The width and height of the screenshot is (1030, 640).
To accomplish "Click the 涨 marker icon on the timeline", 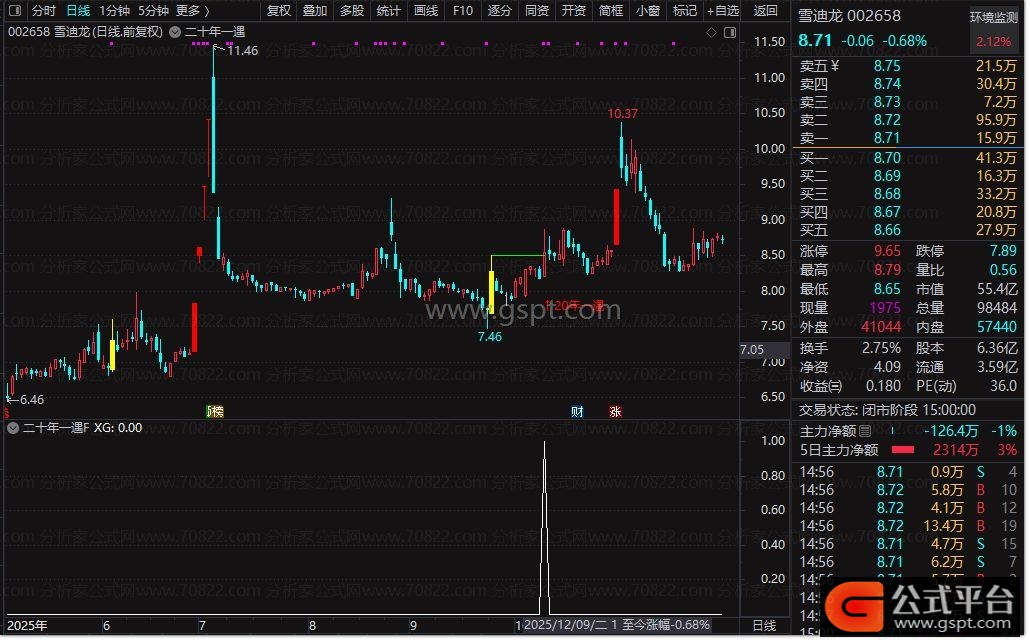I will tap(615, 411).
